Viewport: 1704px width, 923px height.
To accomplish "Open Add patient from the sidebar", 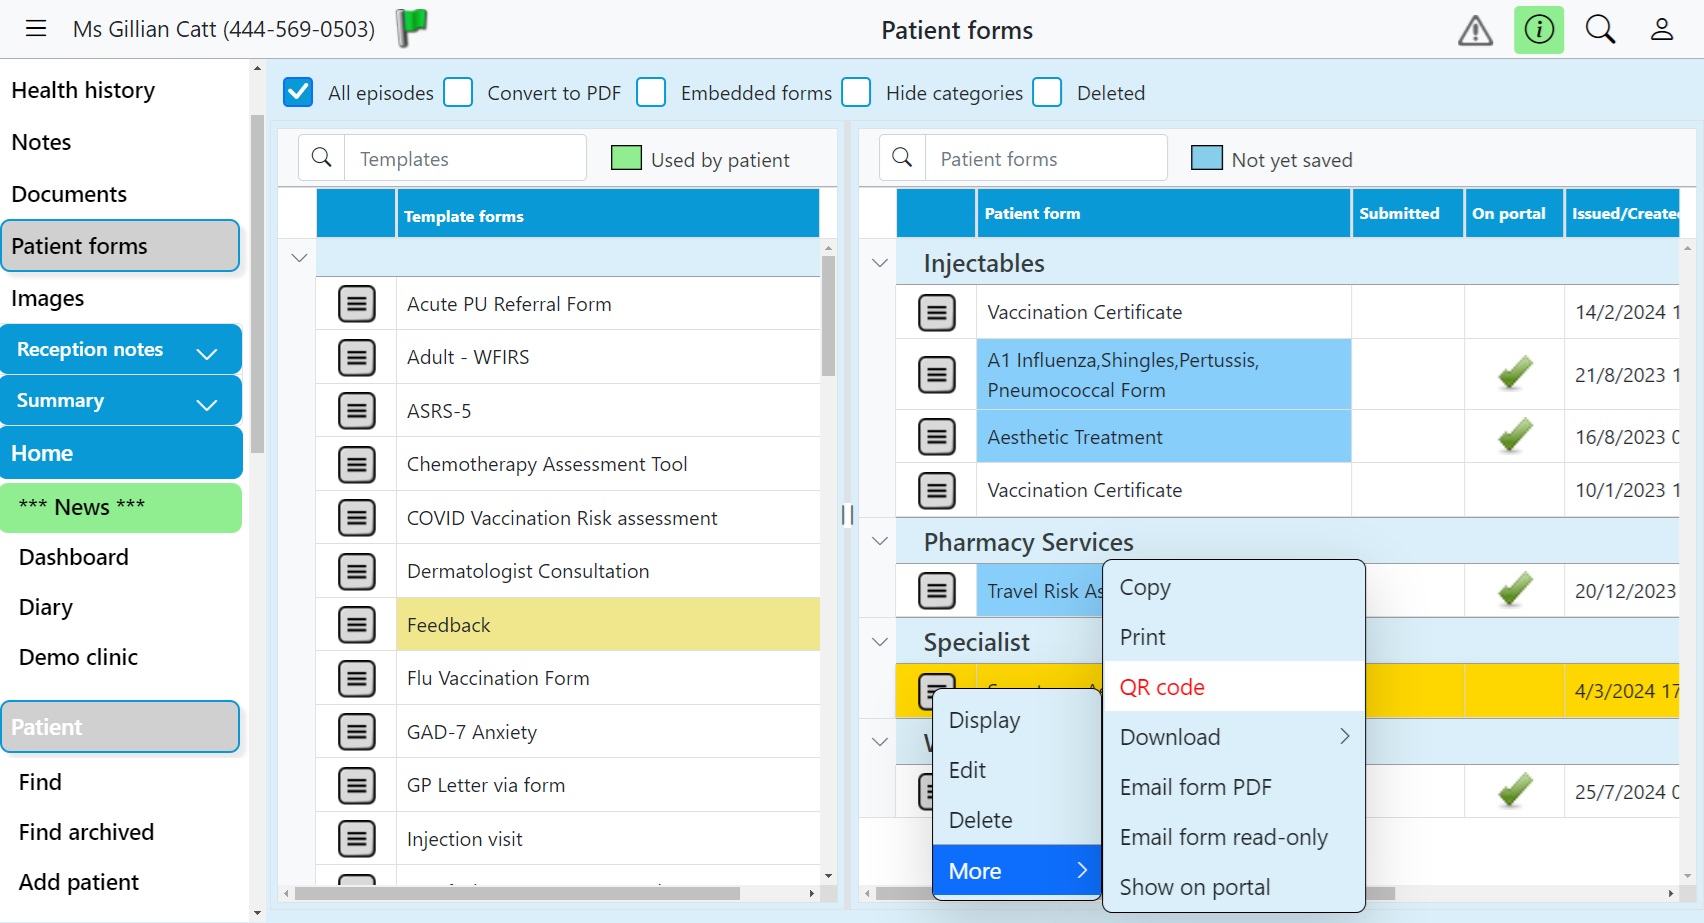I will pos(79,882).
